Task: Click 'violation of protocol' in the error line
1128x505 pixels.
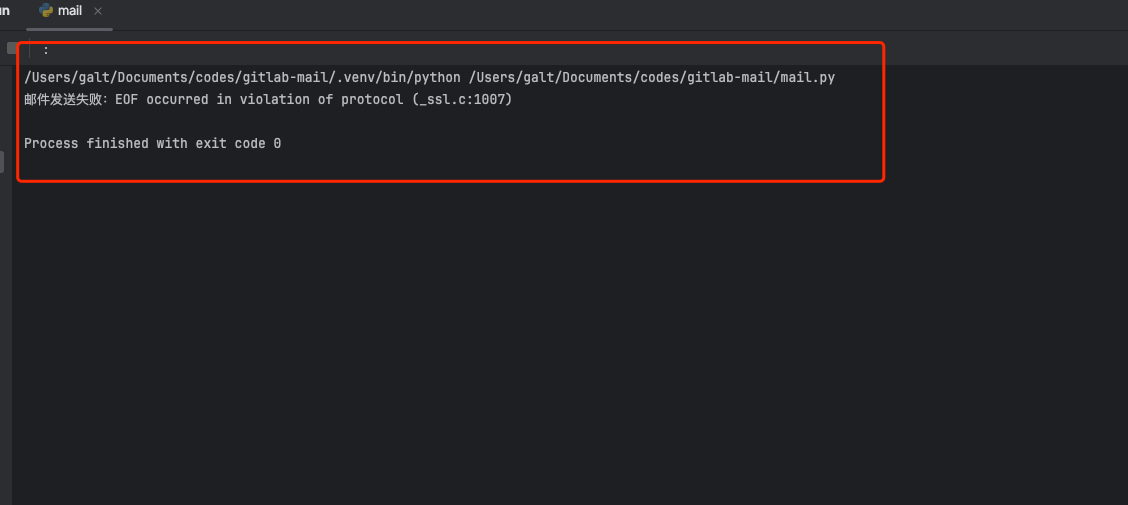Action: pos(321,100)
